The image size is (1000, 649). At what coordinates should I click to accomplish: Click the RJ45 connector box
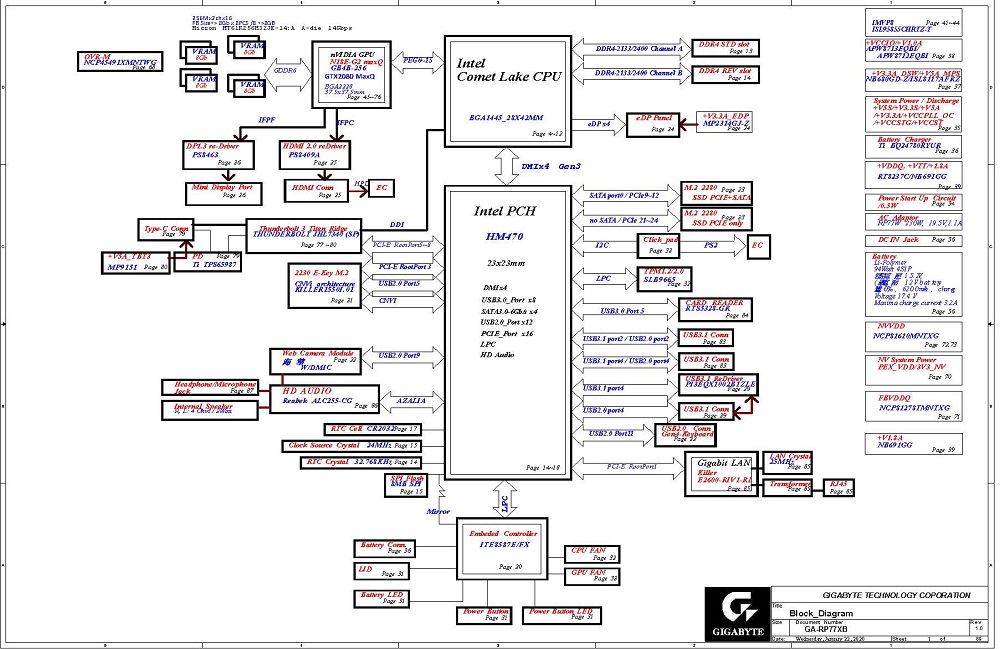click(x=839, y=487)
